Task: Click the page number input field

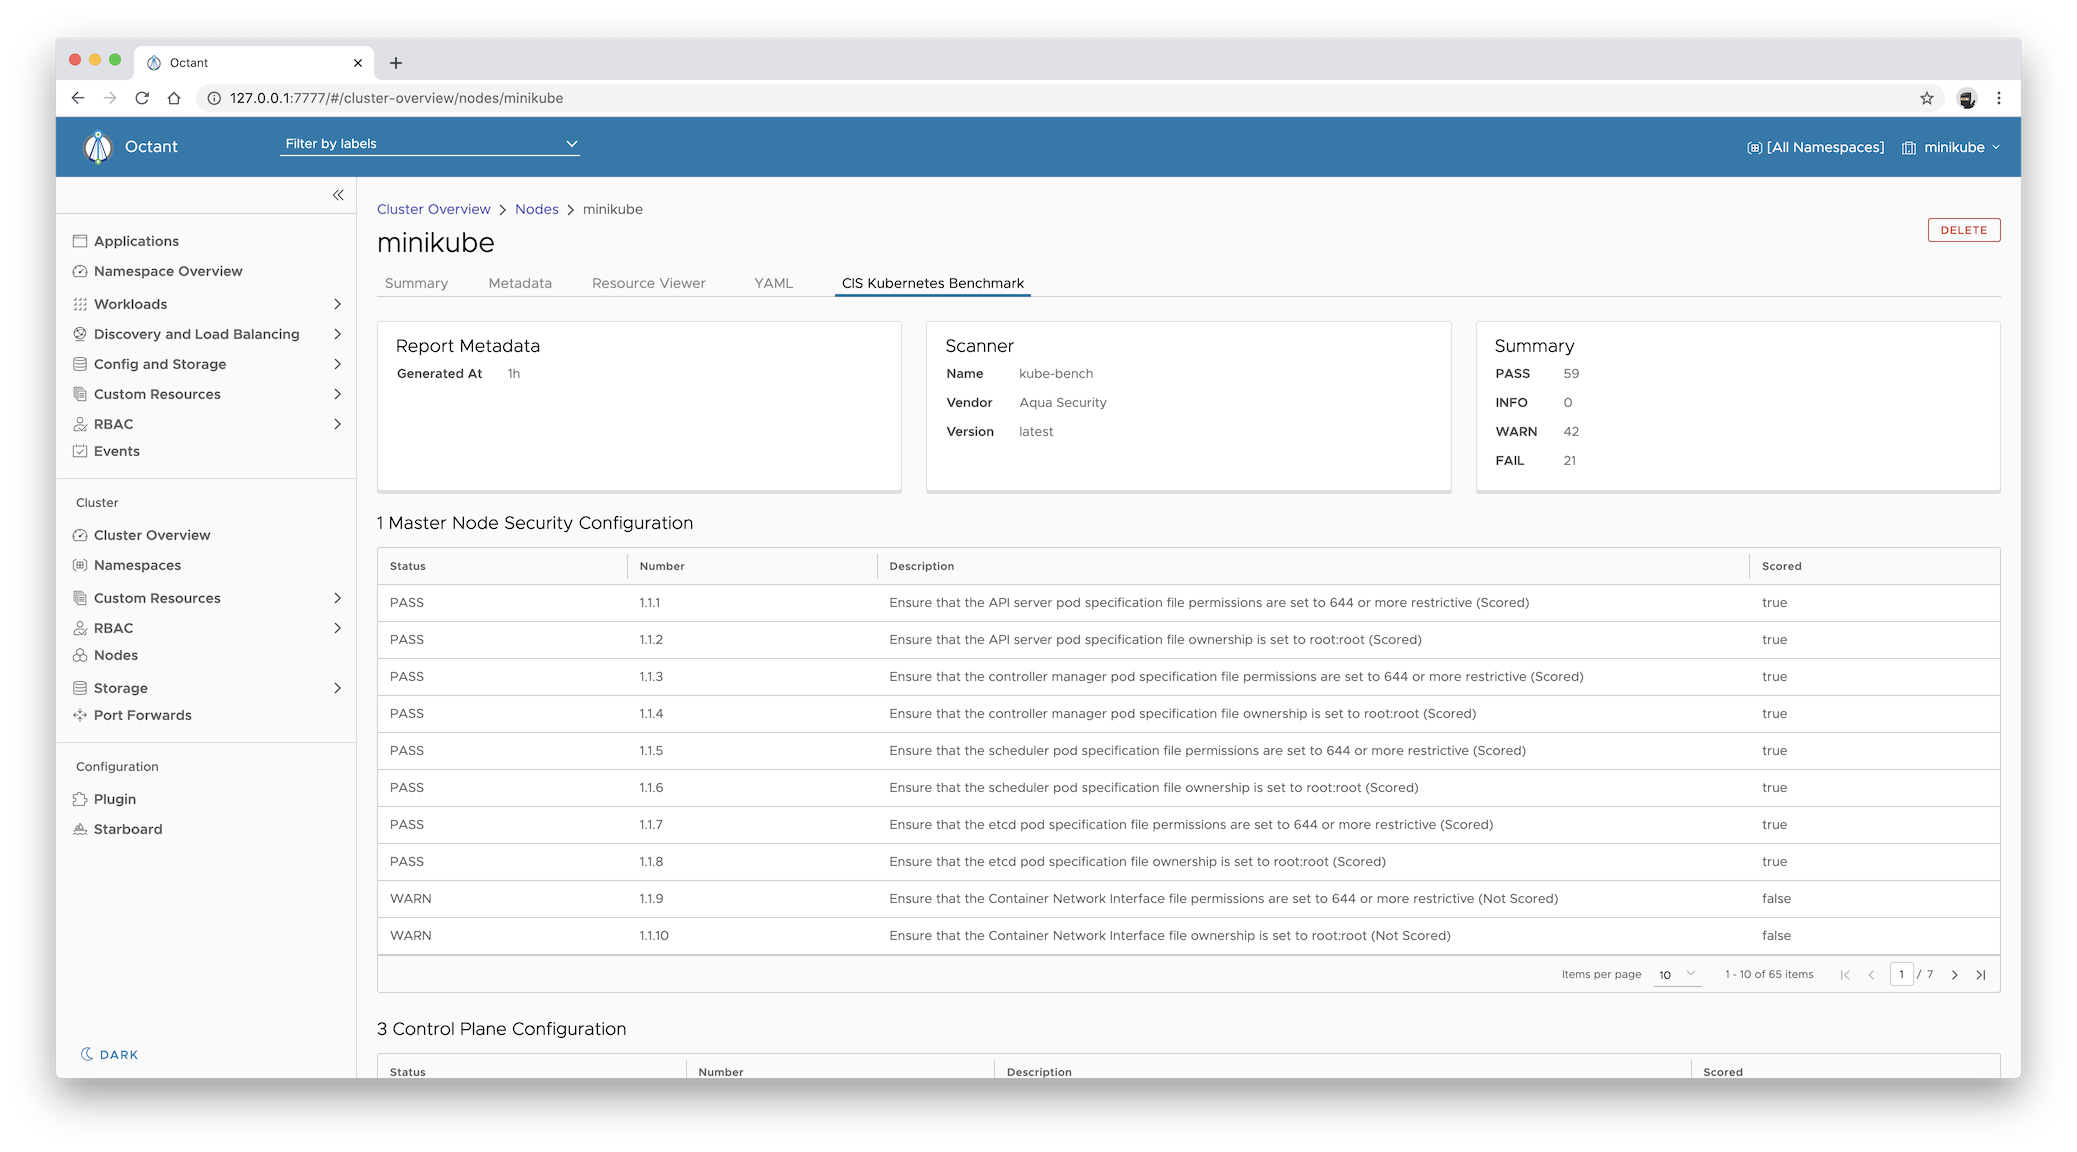Action: [1901, 974]
